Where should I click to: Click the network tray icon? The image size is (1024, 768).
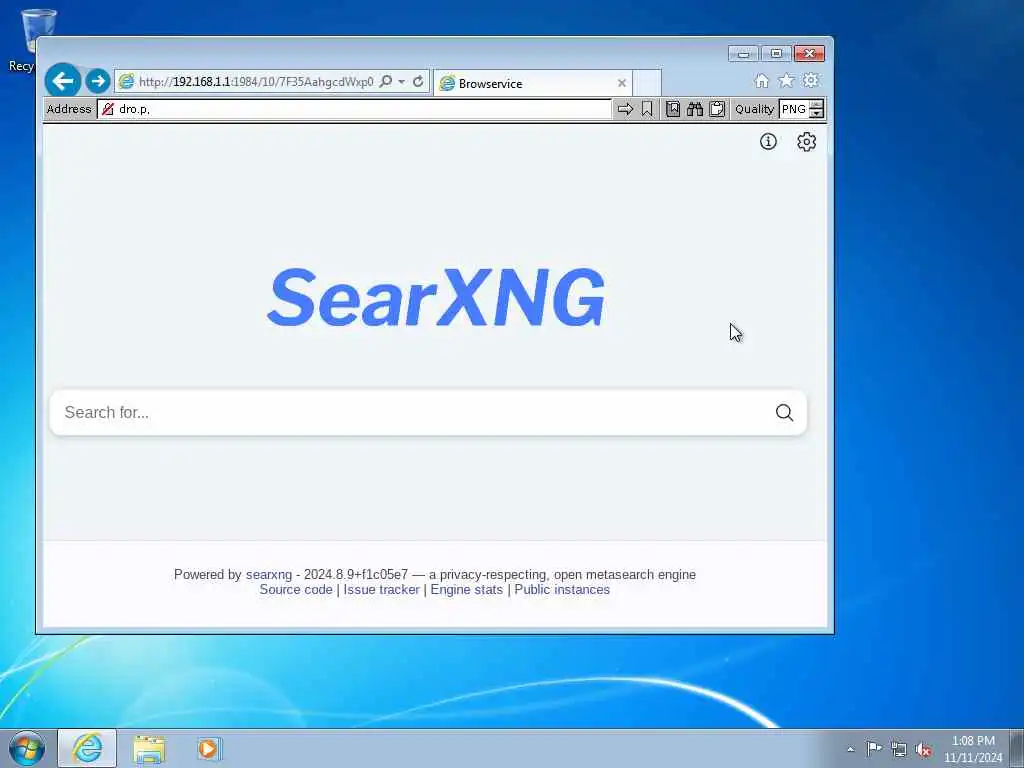click(x=899, y=750)
